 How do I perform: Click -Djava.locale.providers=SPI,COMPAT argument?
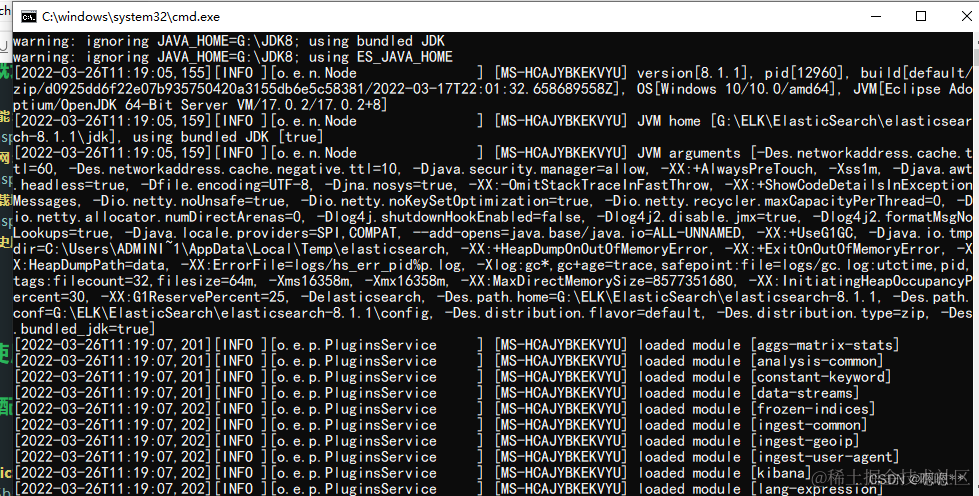coord(257,233)
